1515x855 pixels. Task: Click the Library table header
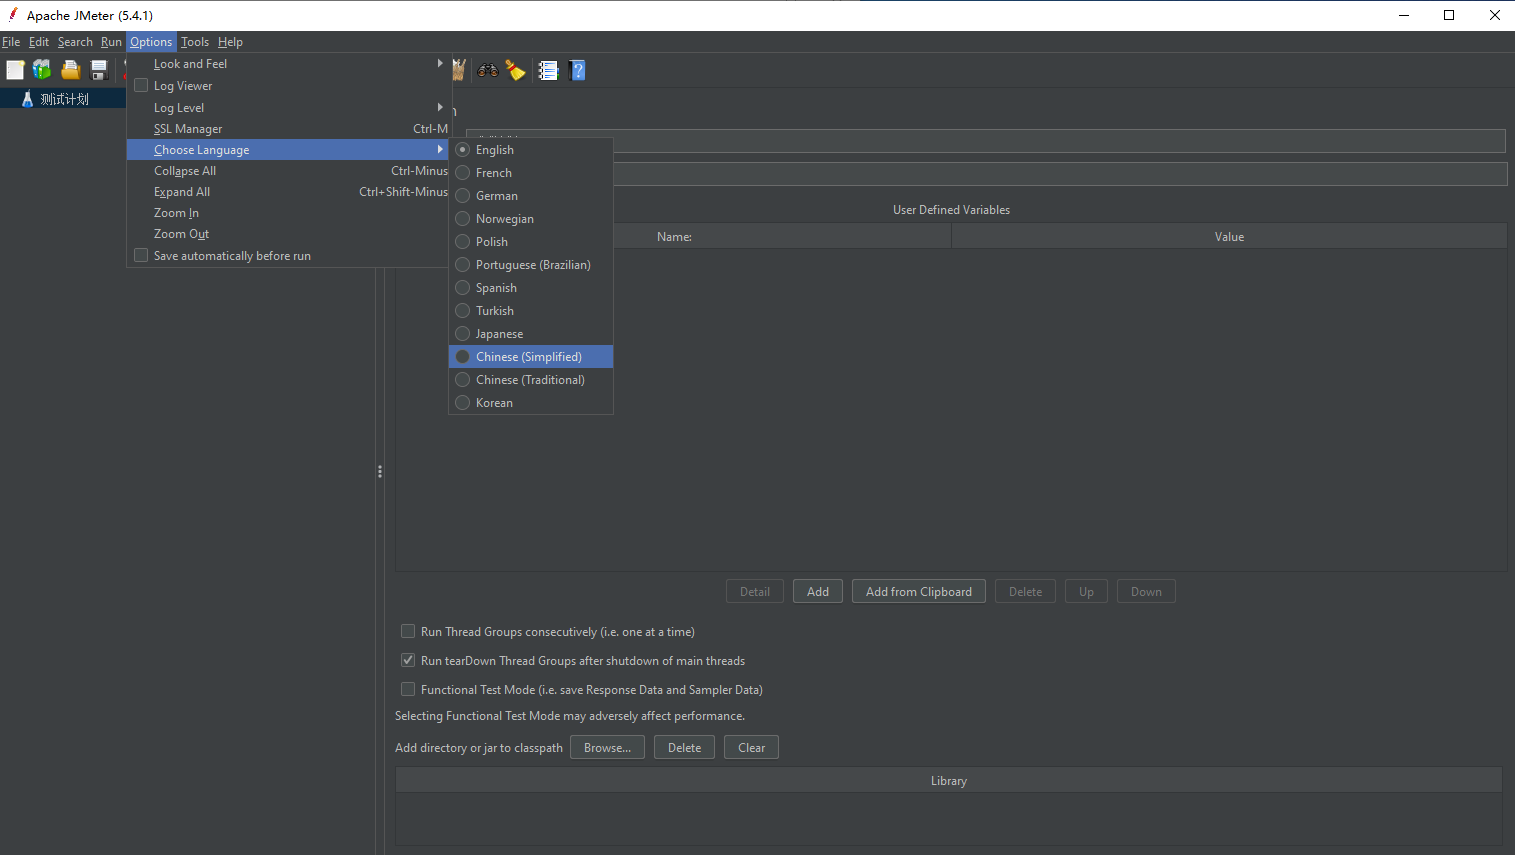pos(949,781)
